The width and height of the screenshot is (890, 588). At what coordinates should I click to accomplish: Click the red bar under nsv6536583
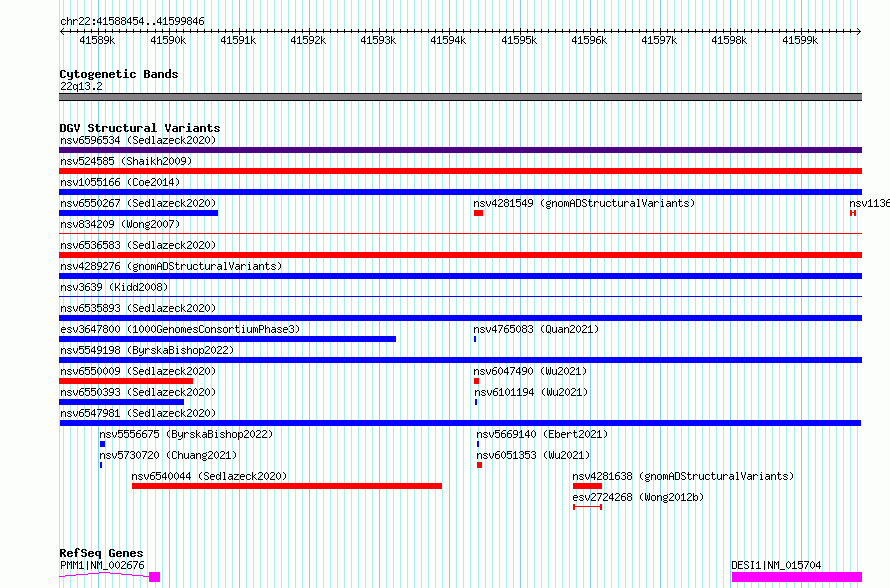point(460,255)
